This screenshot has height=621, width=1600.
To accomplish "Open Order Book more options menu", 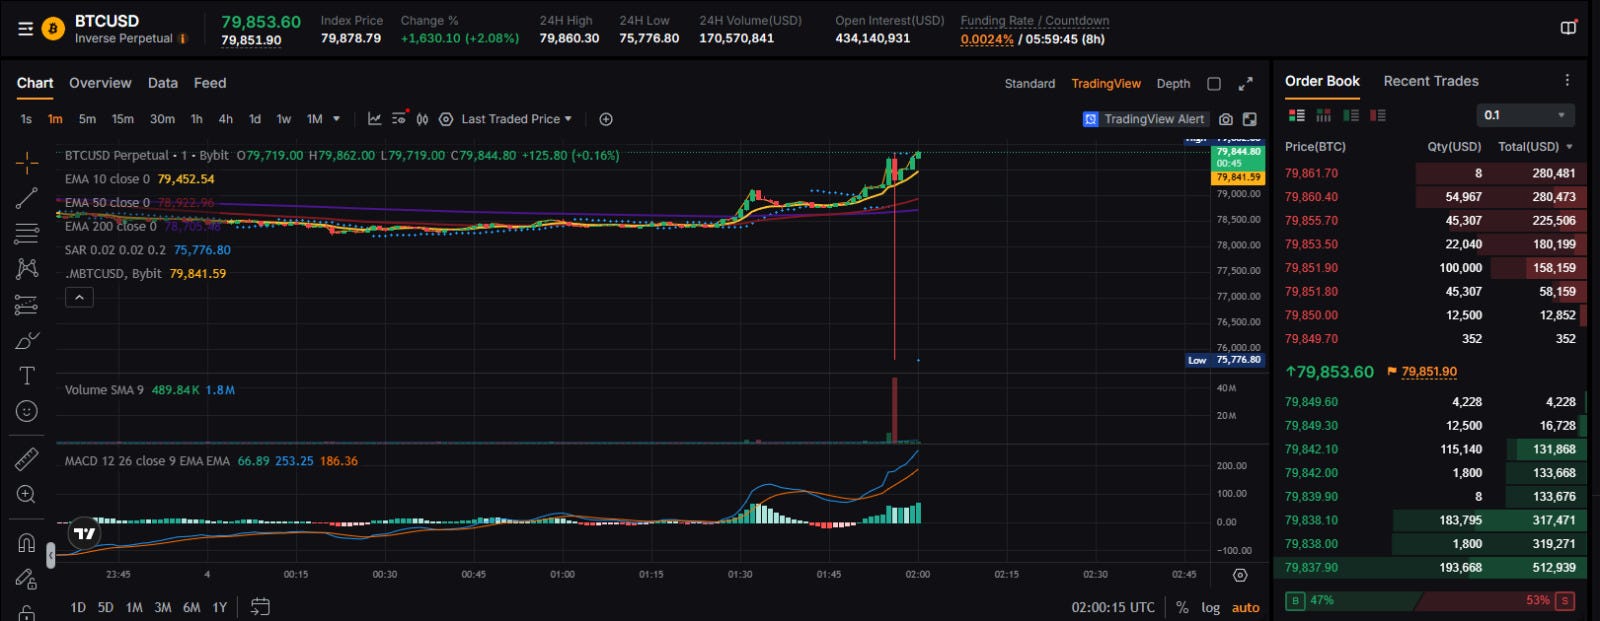I will tap(1567, 80).
